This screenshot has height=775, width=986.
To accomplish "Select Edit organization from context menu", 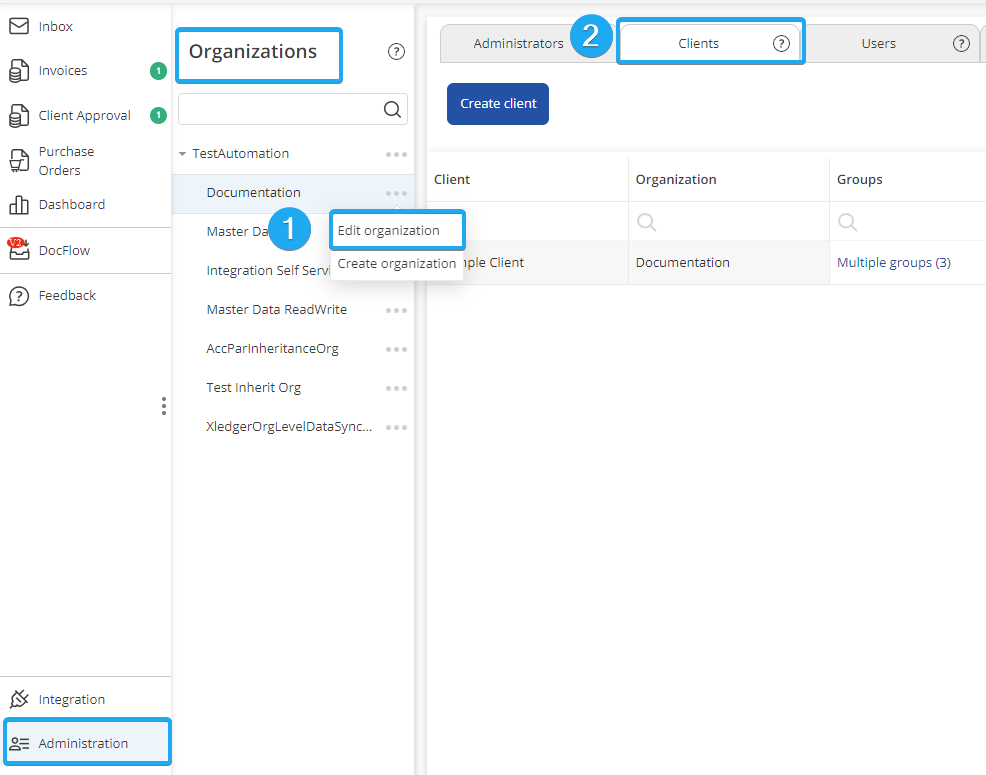I will 389,231.
